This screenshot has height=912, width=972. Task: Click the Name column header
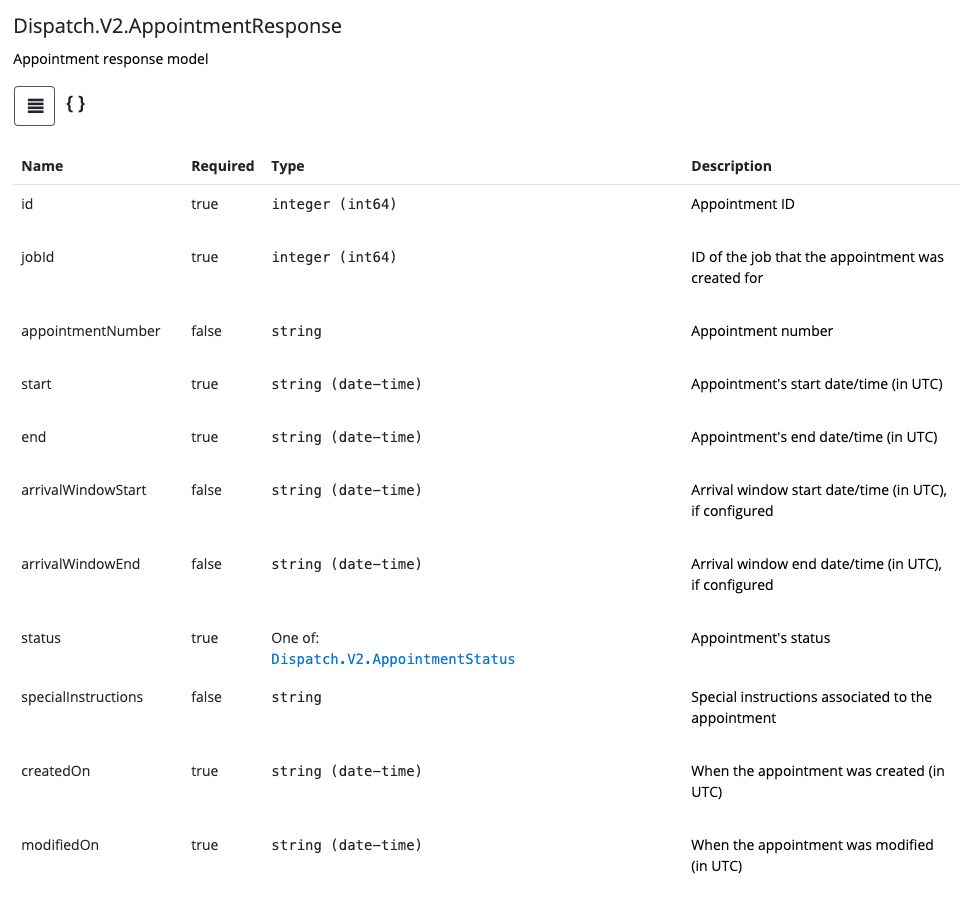[42, 166]
